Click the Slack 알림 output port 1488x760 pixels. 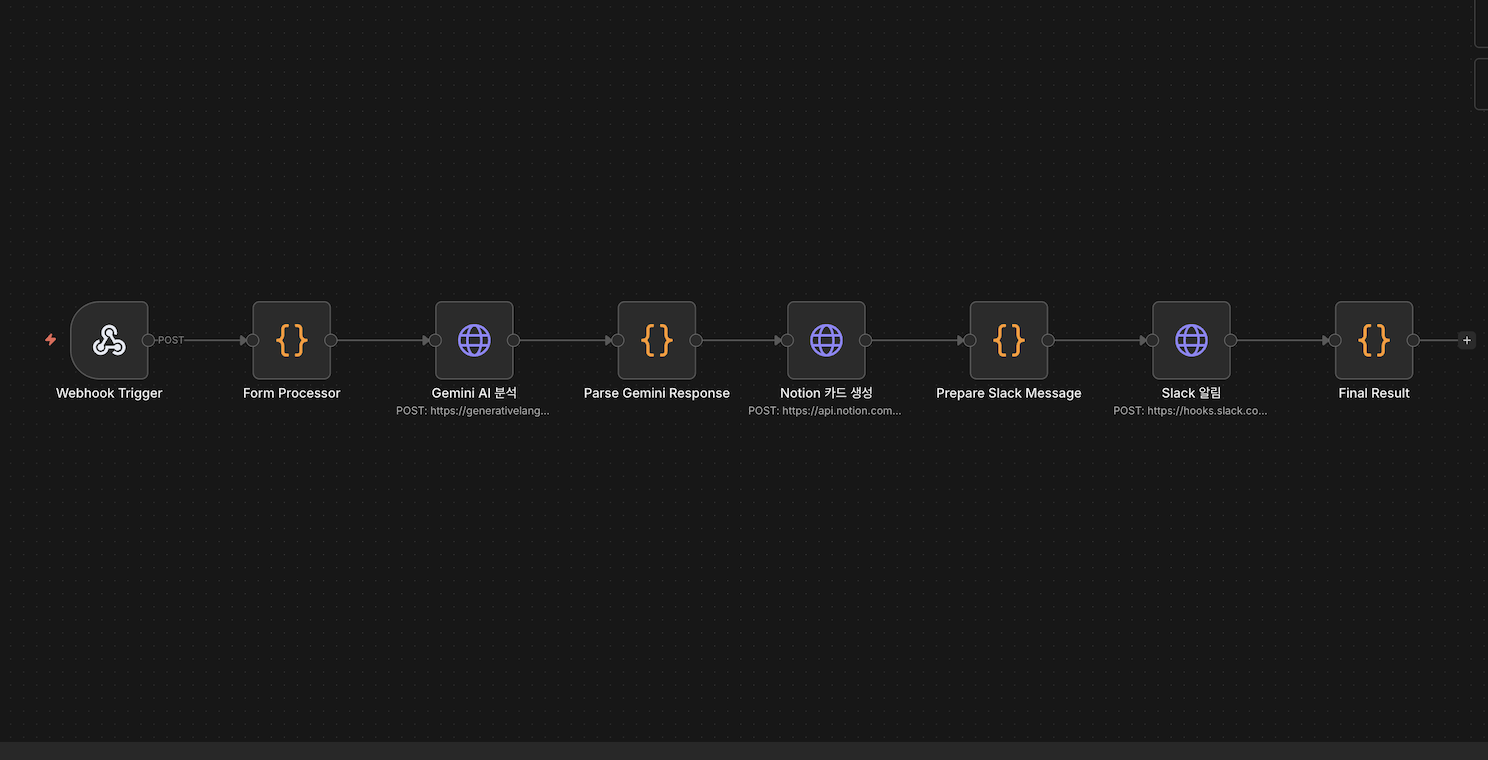point(1231,340)
